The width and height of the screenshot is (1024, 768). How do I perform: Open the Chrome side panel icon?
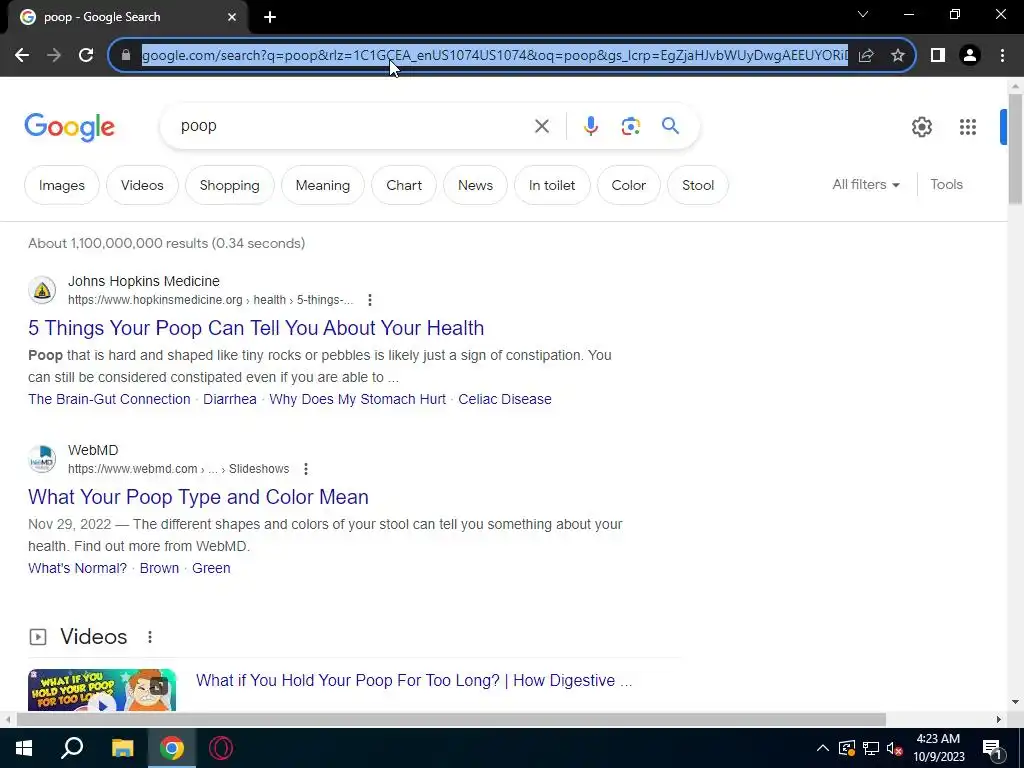point(938,56)
